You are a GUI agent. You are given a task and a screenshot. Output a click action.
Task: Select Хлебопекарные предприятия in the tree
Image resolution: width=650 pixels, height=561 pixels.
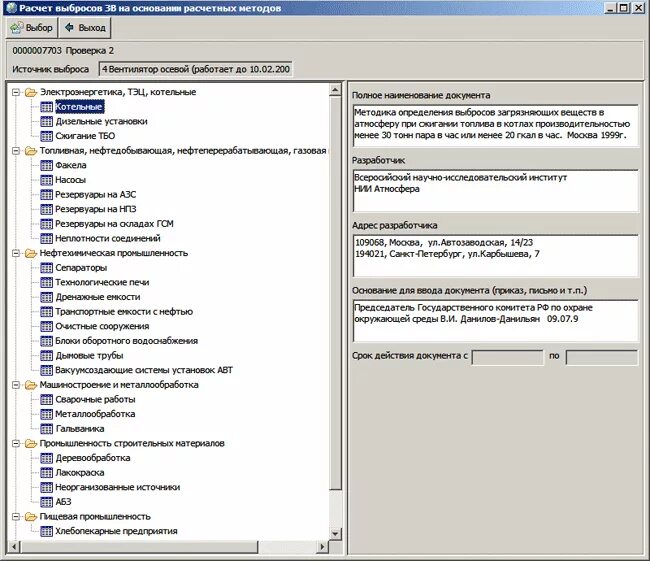point(116,531)
